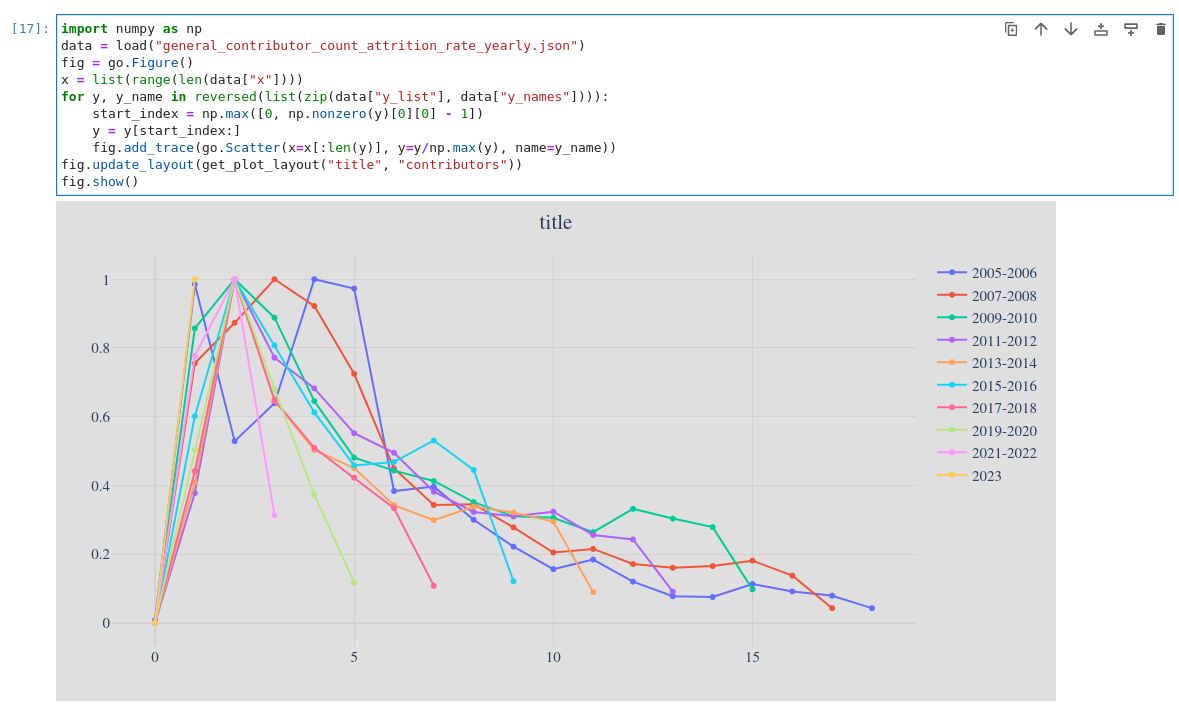Insert a new cell below
The width and height of the screenshot is (1179, 719).
pyautogui.click(x=1131, y=29)
